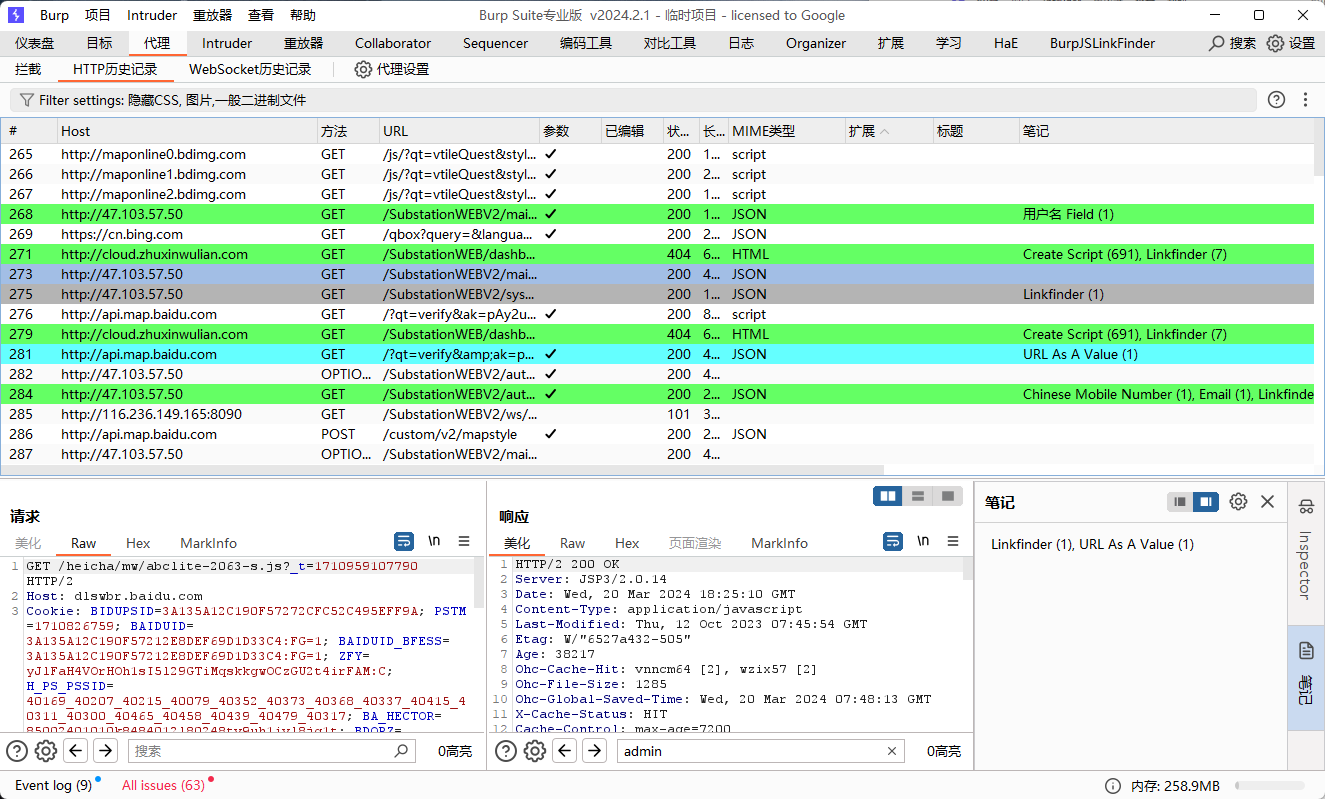Image resolution: width=1325 pixels, height=799 pixels.
Task: Open the Settings gear in top bar
Action: (x=1275, y=43)
